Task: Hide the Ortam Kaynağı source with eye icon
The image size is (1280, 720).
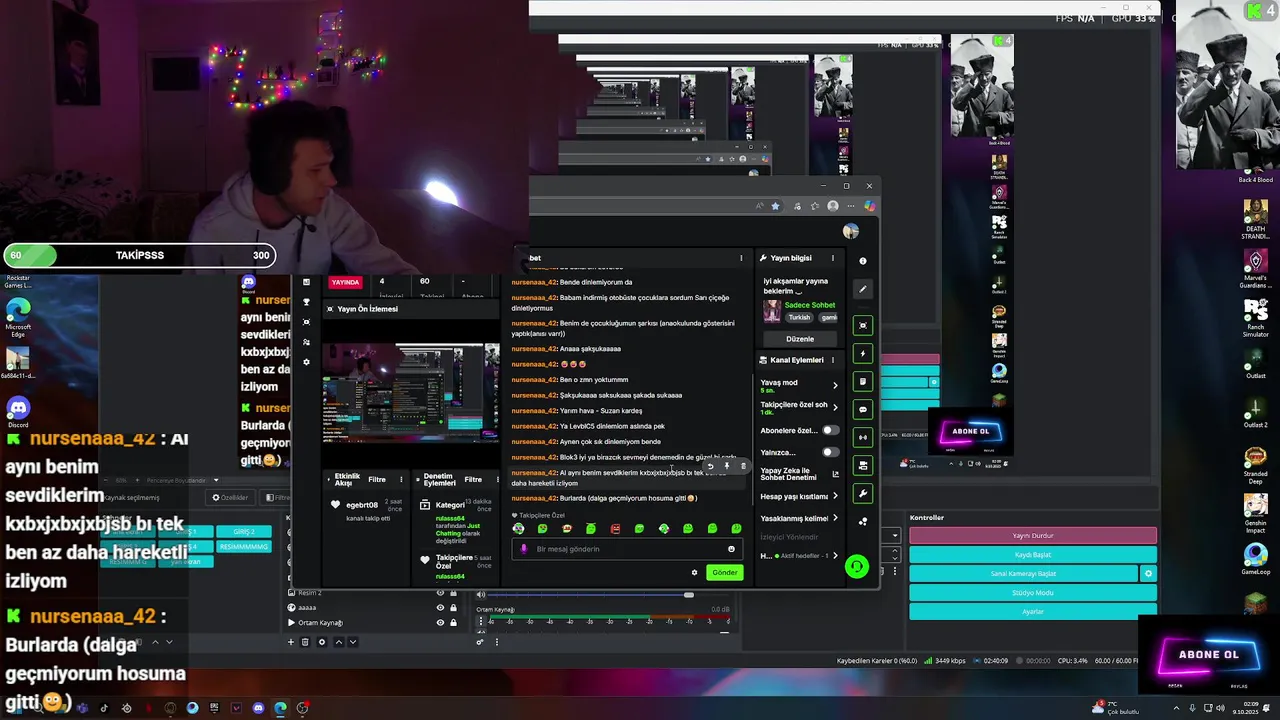Action: 440,622
